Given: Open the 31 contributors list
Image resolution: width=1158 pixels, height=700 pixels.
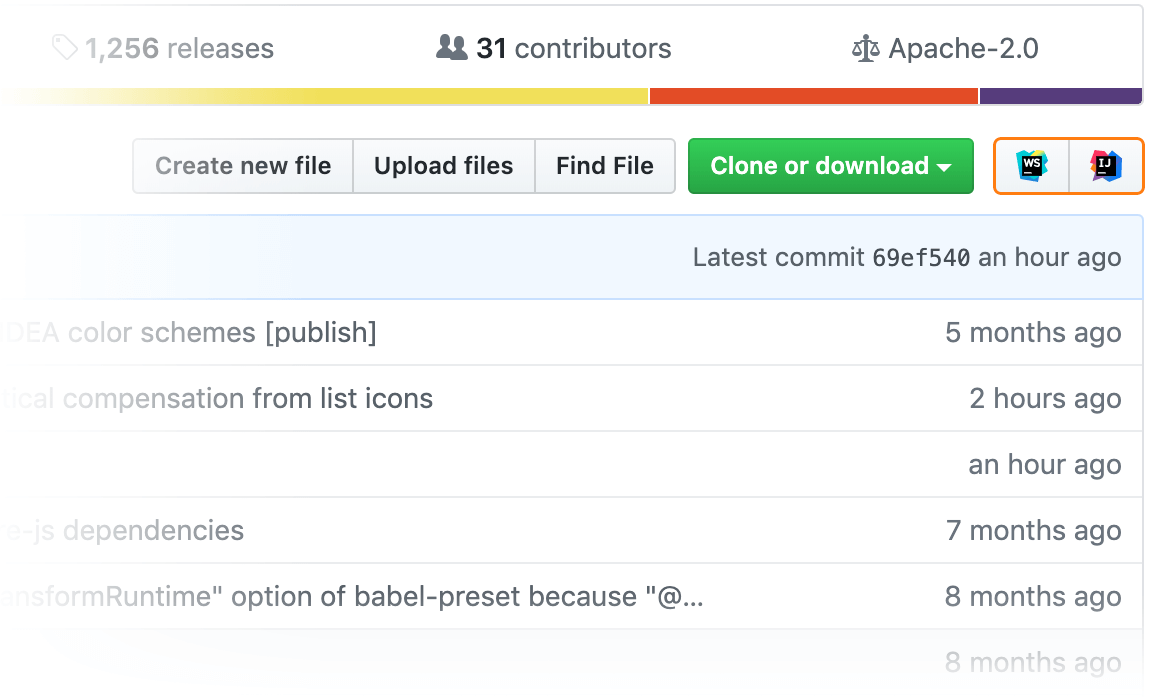Looking at the screenshot, I should point(573,48).
